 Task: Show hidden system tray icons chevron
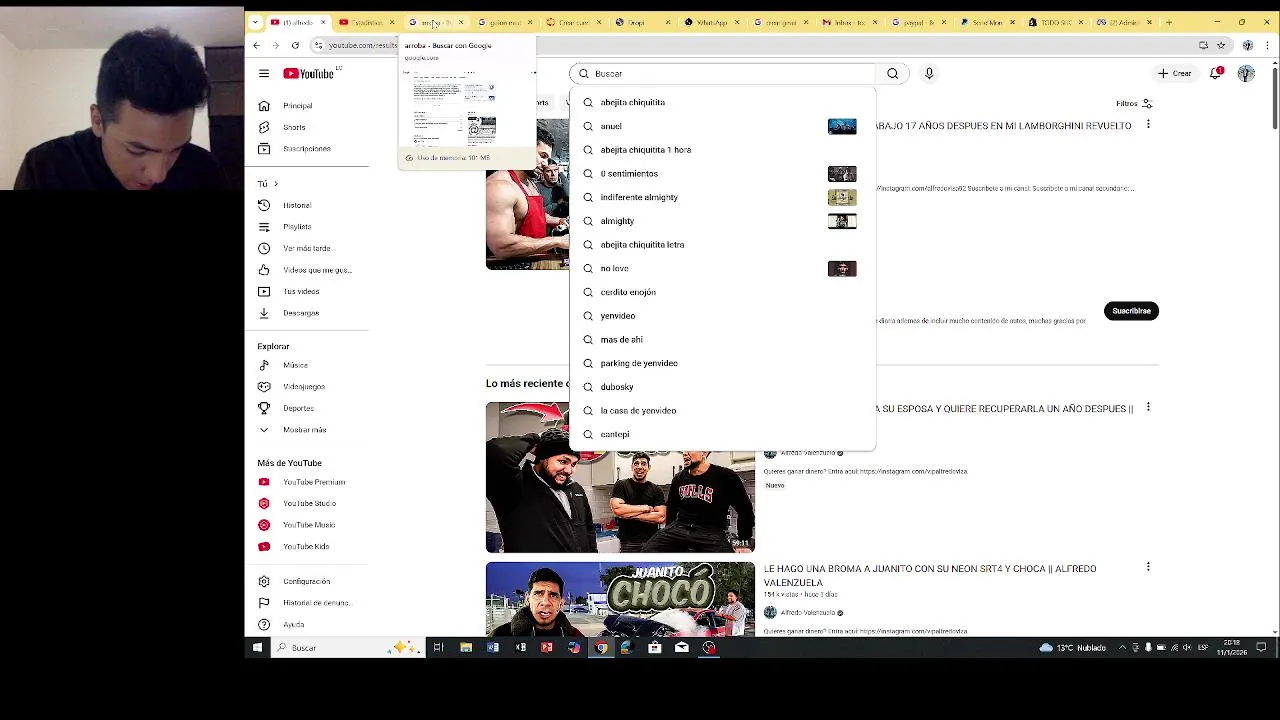click(x=1122, y=647)
